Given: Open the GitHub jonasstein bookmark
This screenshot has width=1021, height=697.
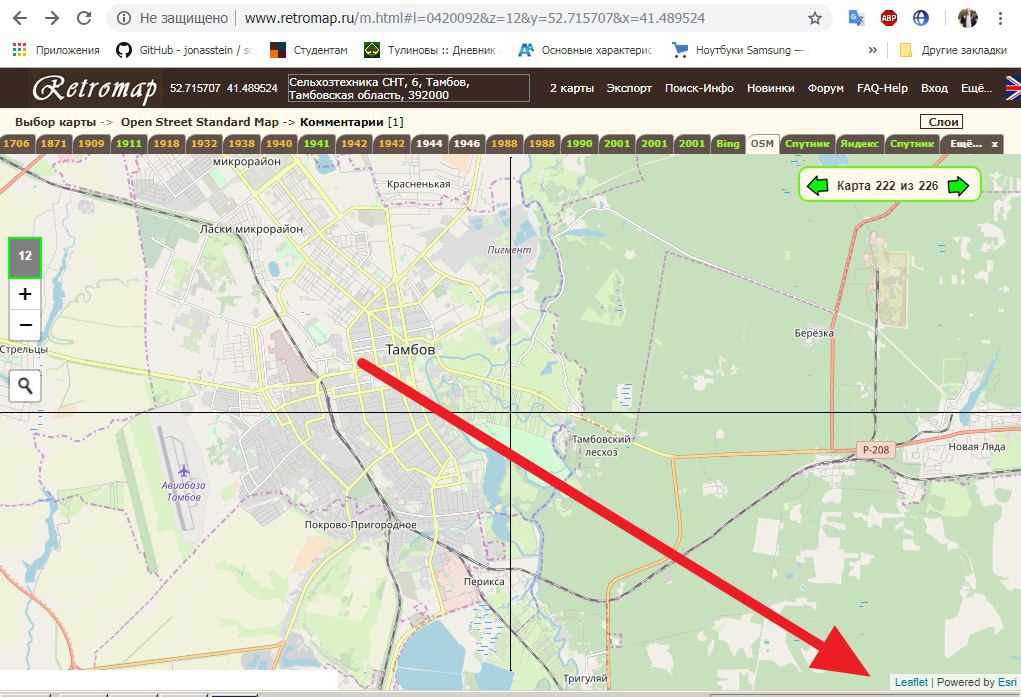Looking at the screenshot, I should tap(184, 50).
